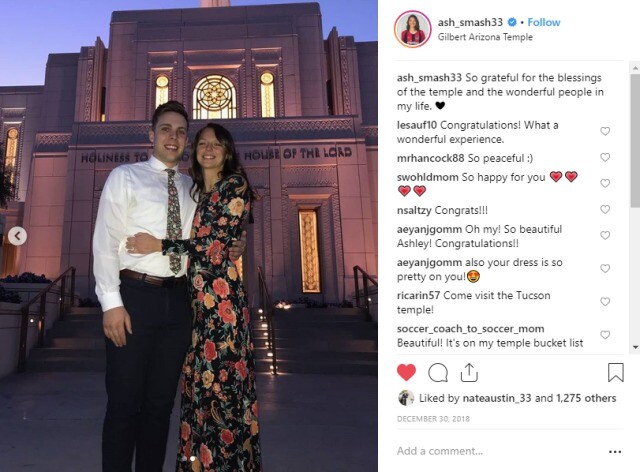Click the share upload arrow icon
This screenshot has height=472, width=640.
[x=469, y=372]
